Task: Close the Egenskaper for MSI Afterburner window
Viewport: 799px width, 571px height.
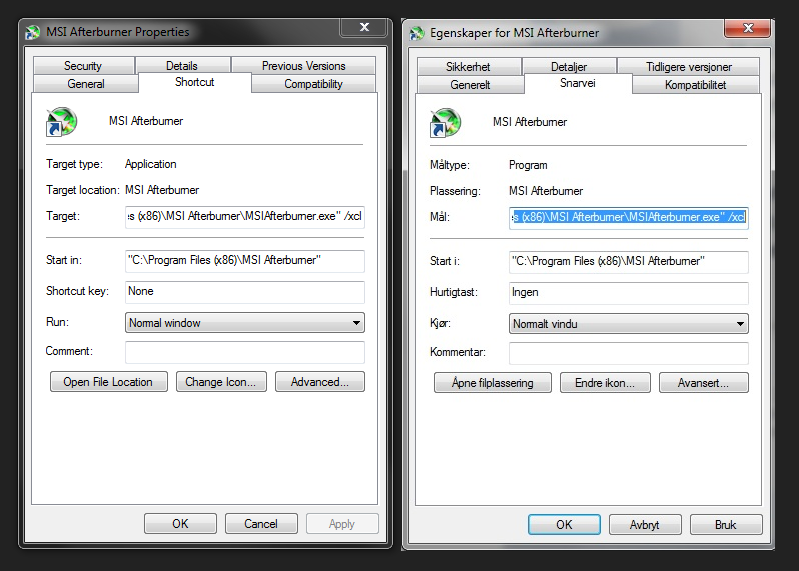Action: (x=747, y=29)
